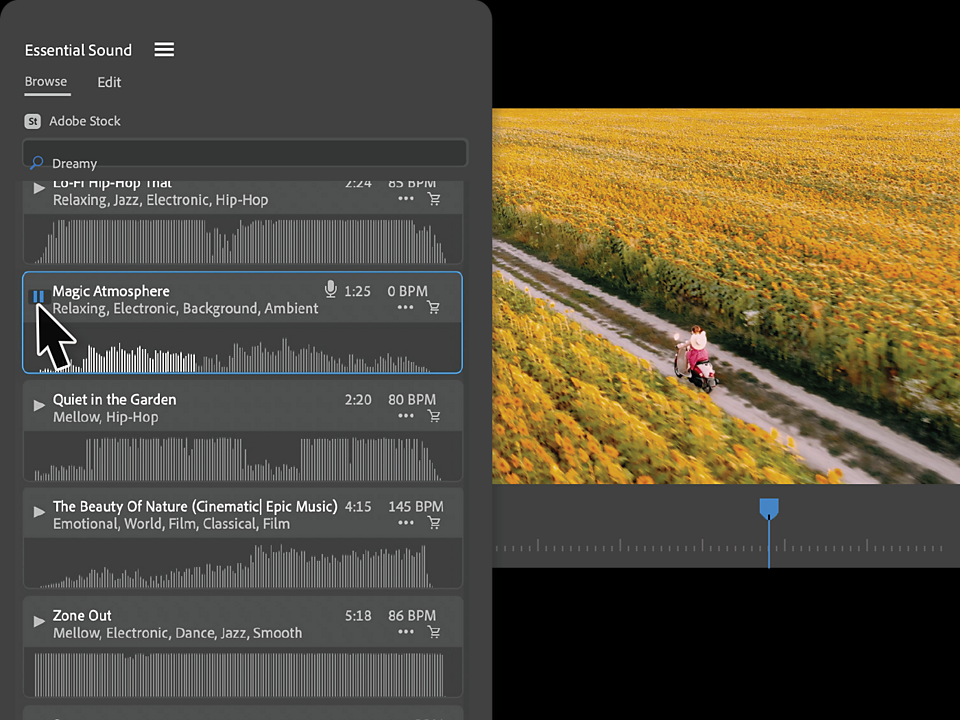
Task: Click the sunflower field video preview
Action: pyautogui.click(x=726, y=296)
